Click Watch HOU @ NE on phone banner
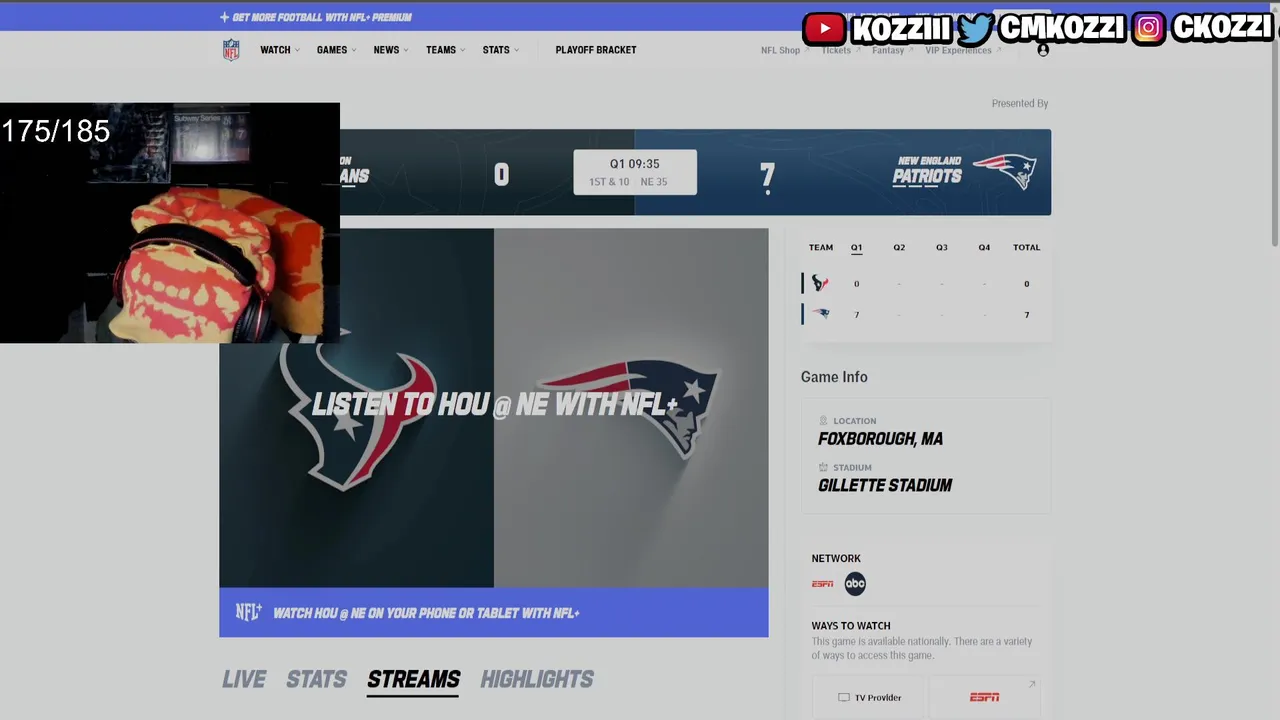The width and height of the screenshot is (1280, 720). pos(494,612)
